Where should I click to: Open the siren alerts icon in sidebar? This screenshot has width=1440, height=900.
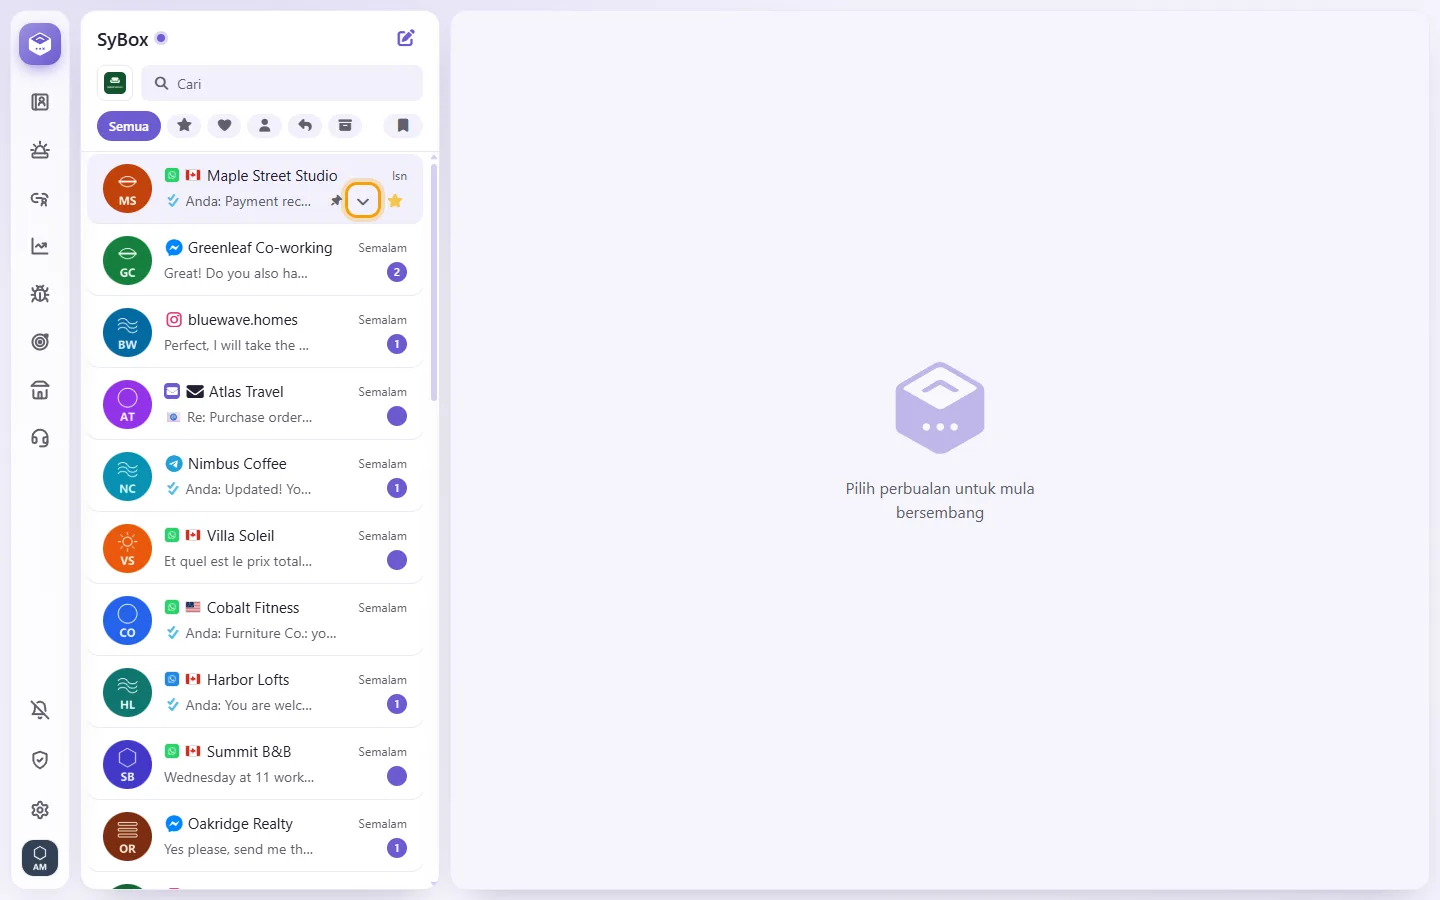40,150
